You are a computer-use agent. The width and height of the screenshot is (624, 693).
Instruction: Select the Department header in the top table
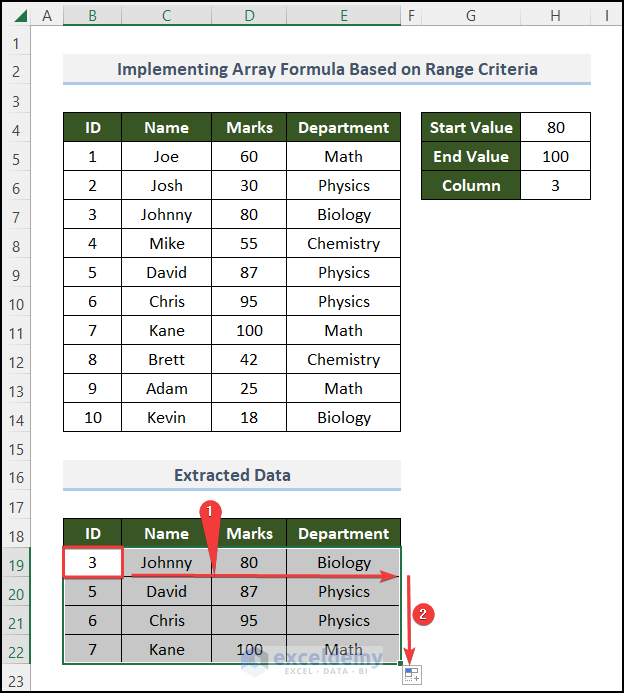point(343,128)
